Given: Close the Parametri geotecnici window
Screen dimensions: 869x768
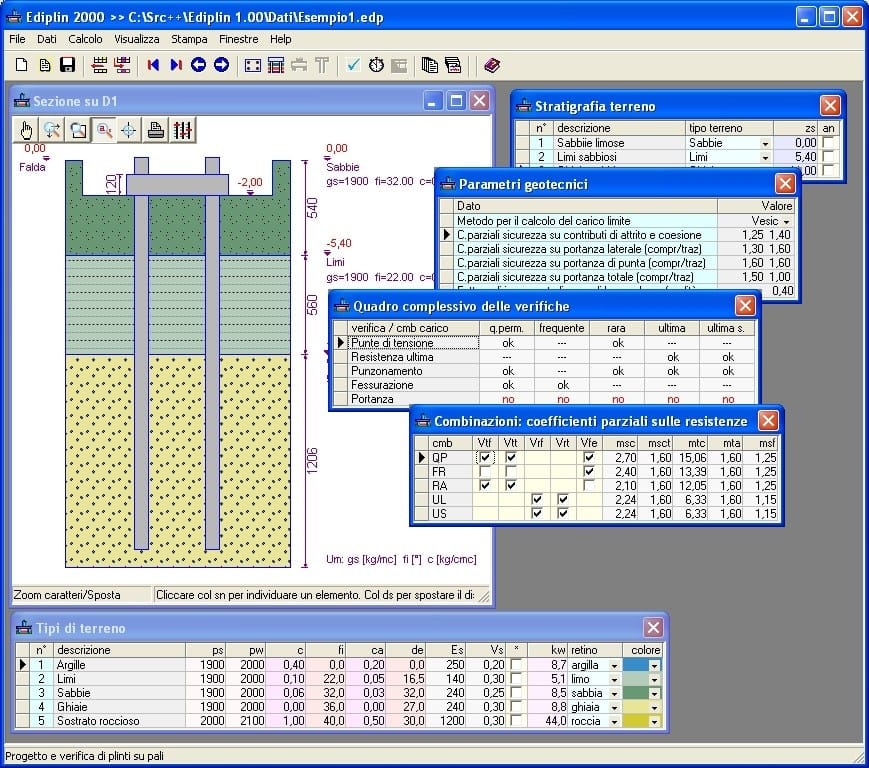Looking at the screenshot, I should 785,184.
